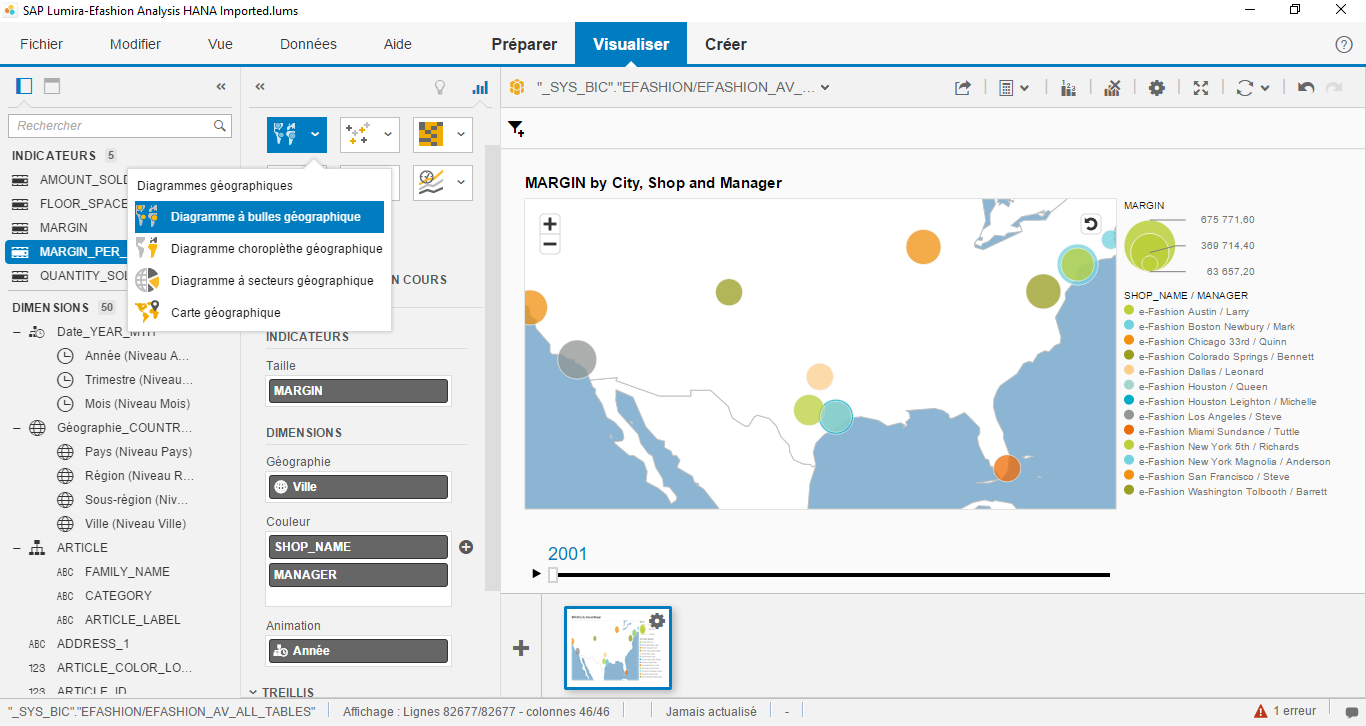Select Diagramme à secteurs géographique
Viewport: 1366px width, 726px height.
(x=259, y=281)
